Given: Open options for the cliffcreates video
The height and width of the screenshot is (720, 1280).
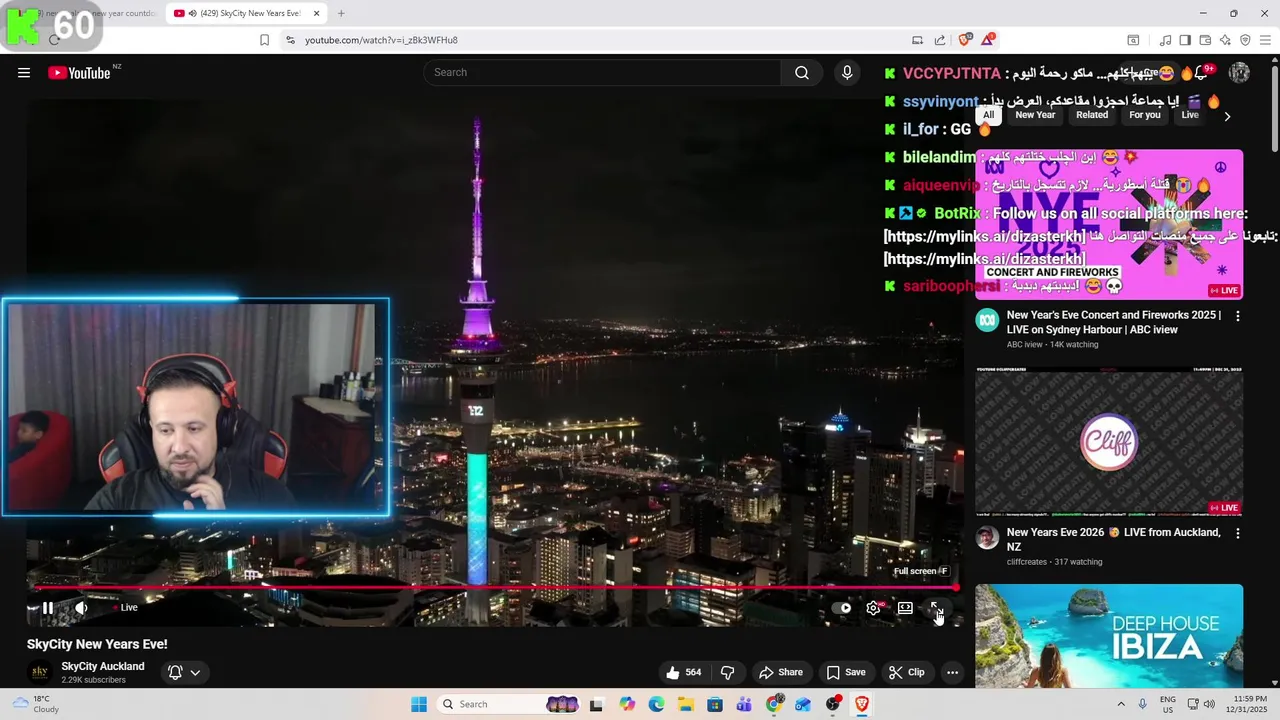Looking at the screenshot, I should coord(1237,534).
